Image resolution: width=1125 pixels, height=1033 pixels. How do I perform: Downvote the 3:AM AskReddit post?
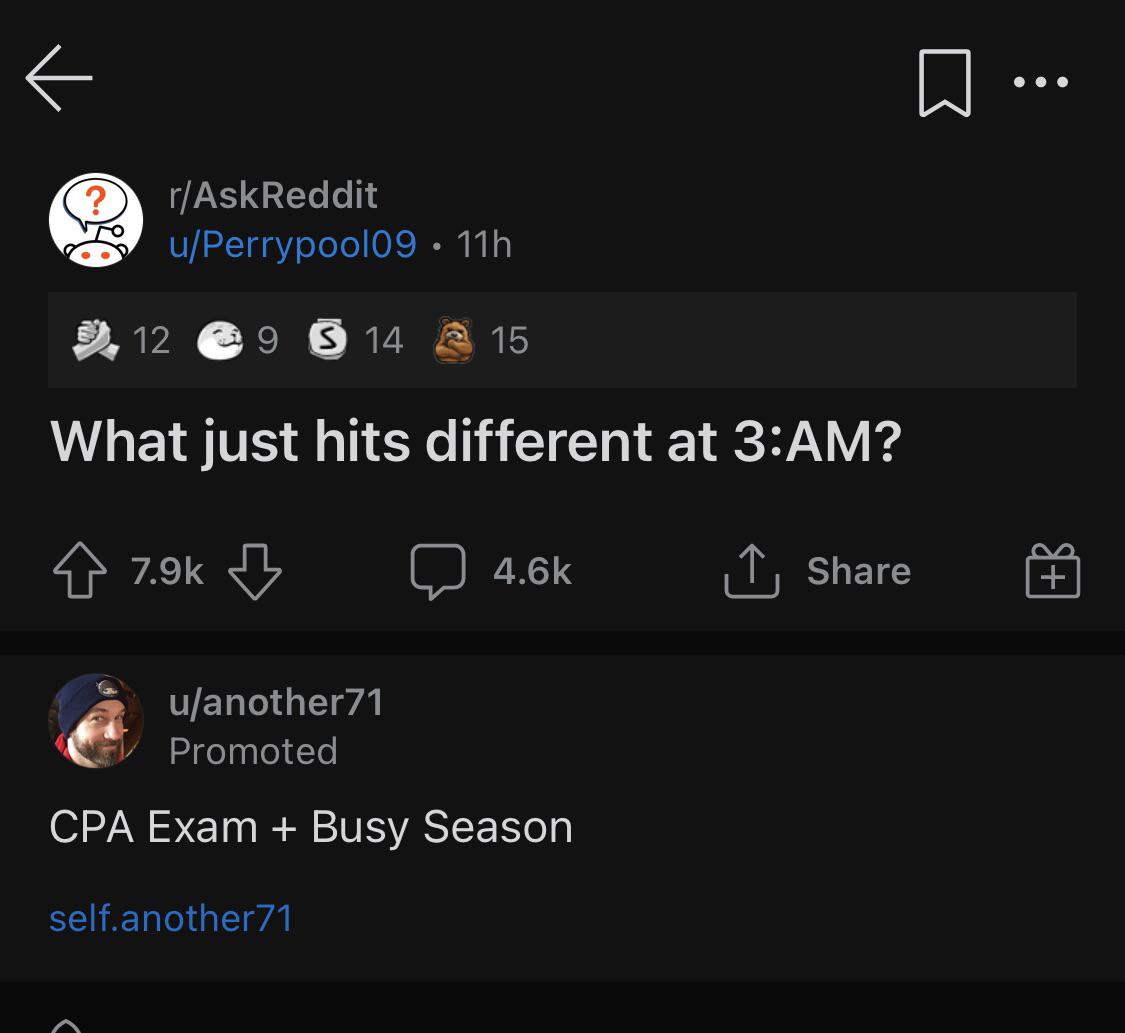(x=255, y=572)
